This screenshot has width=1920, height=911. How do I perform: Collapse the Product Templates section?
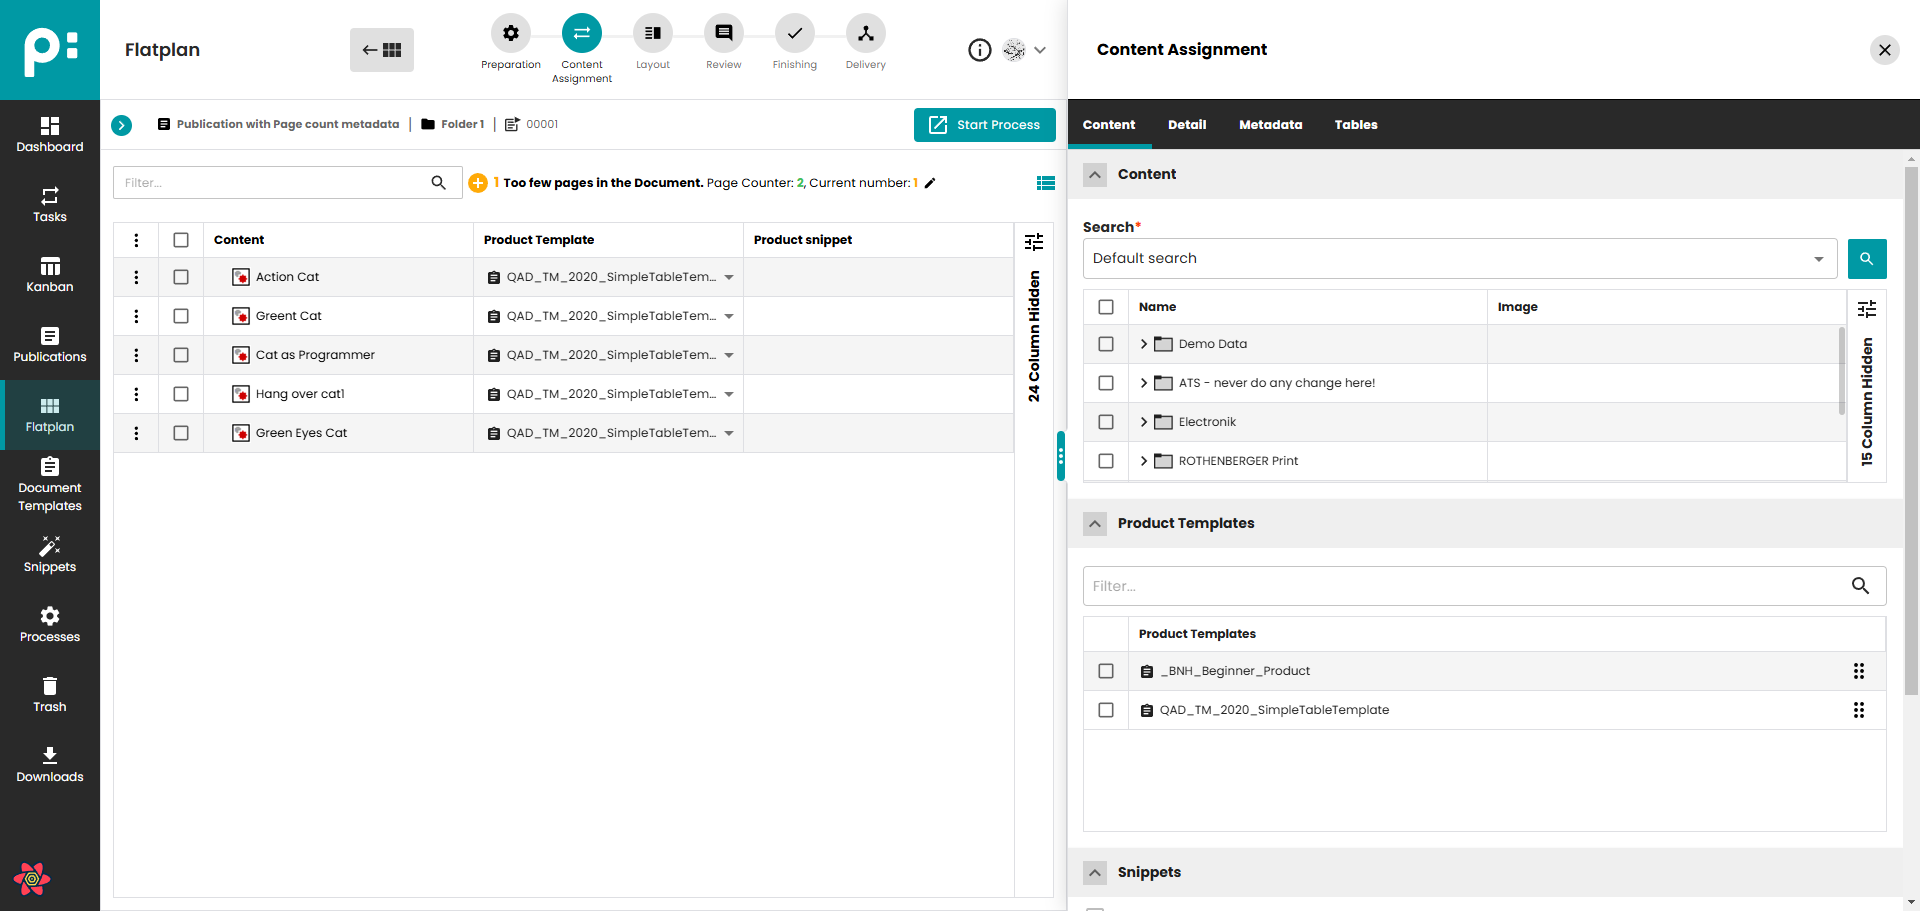[1095, 524]
